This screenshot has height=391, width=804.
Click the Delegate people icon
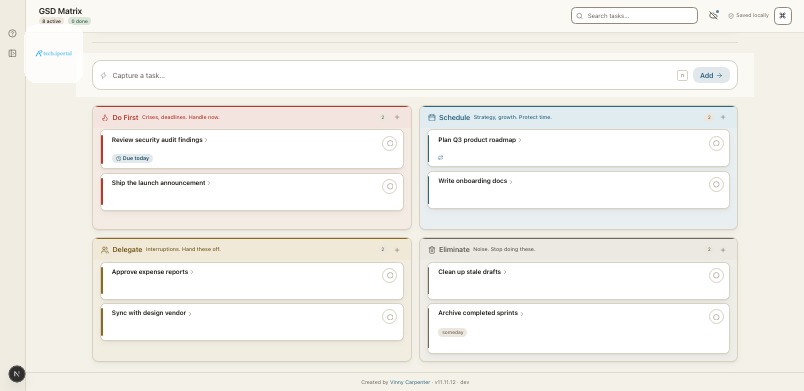[x=105, y=250]
